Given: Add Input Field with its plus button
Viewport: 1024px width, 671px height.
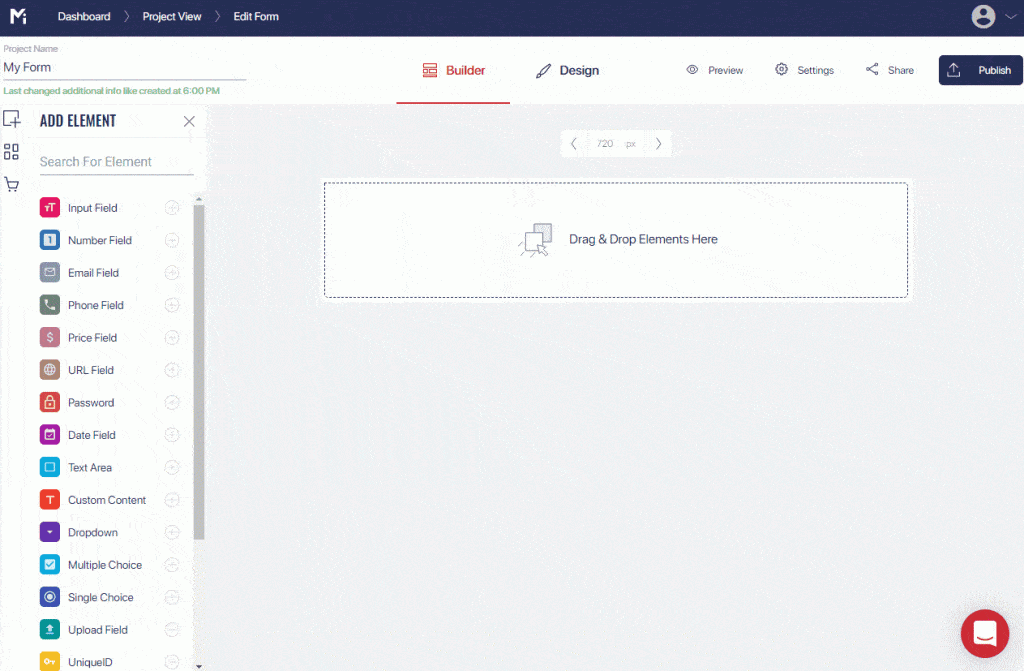Looking at the screenshot, I should pos(172,208).
